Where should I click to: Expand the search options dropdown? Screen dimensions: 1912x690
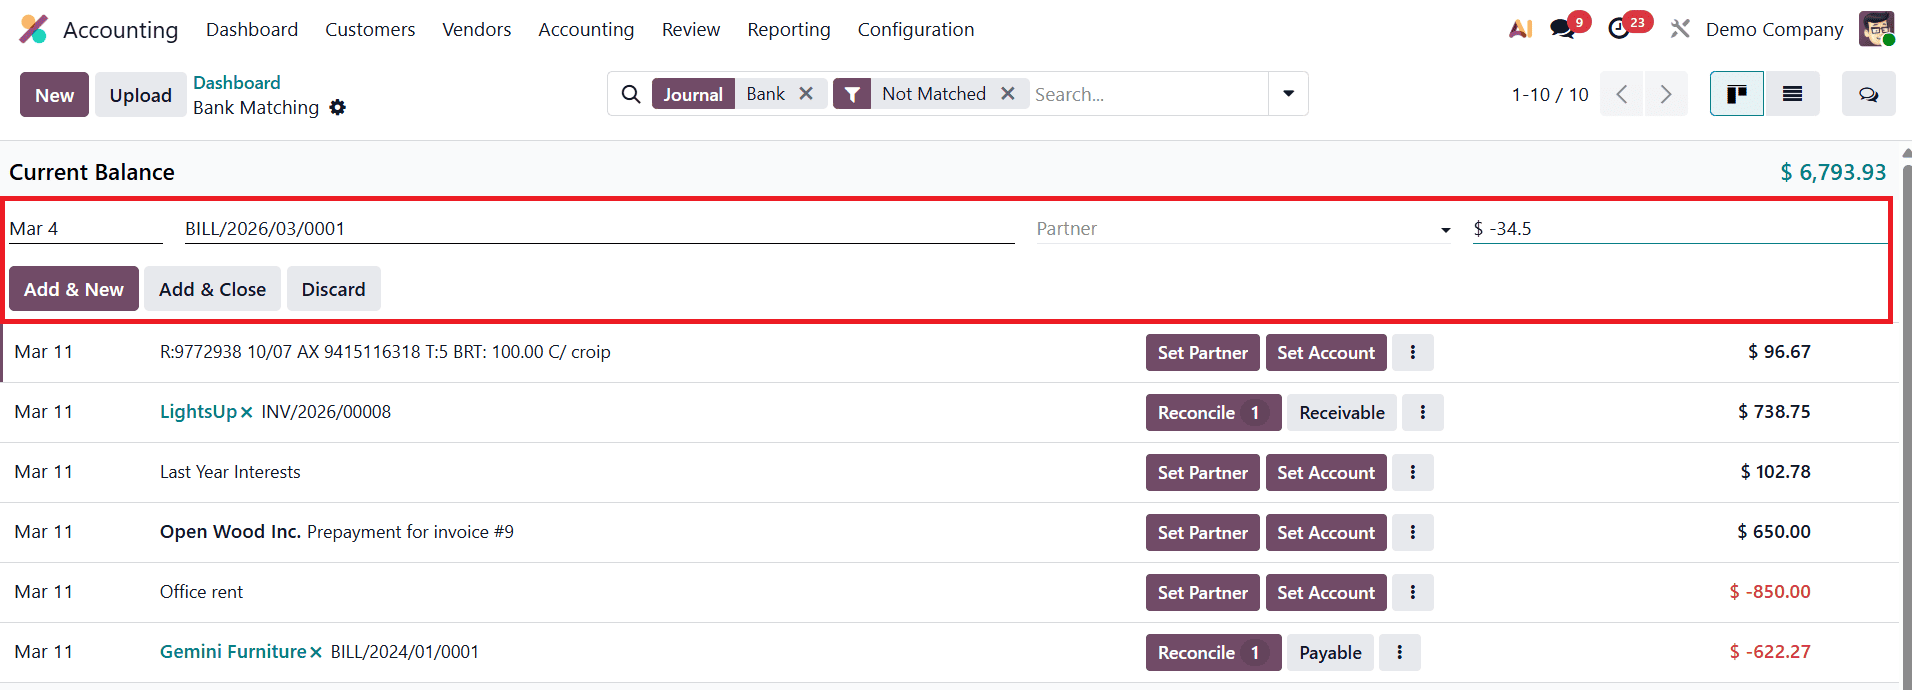[x=1288, y=94]
